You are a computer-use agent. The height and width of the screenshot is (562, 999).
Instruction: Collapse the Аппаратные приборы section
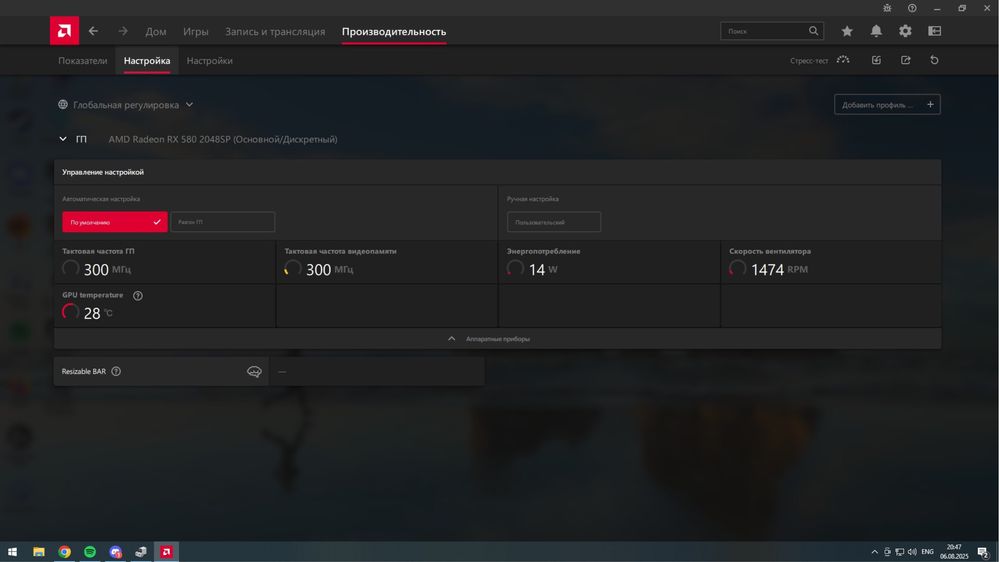click(497, 339)
